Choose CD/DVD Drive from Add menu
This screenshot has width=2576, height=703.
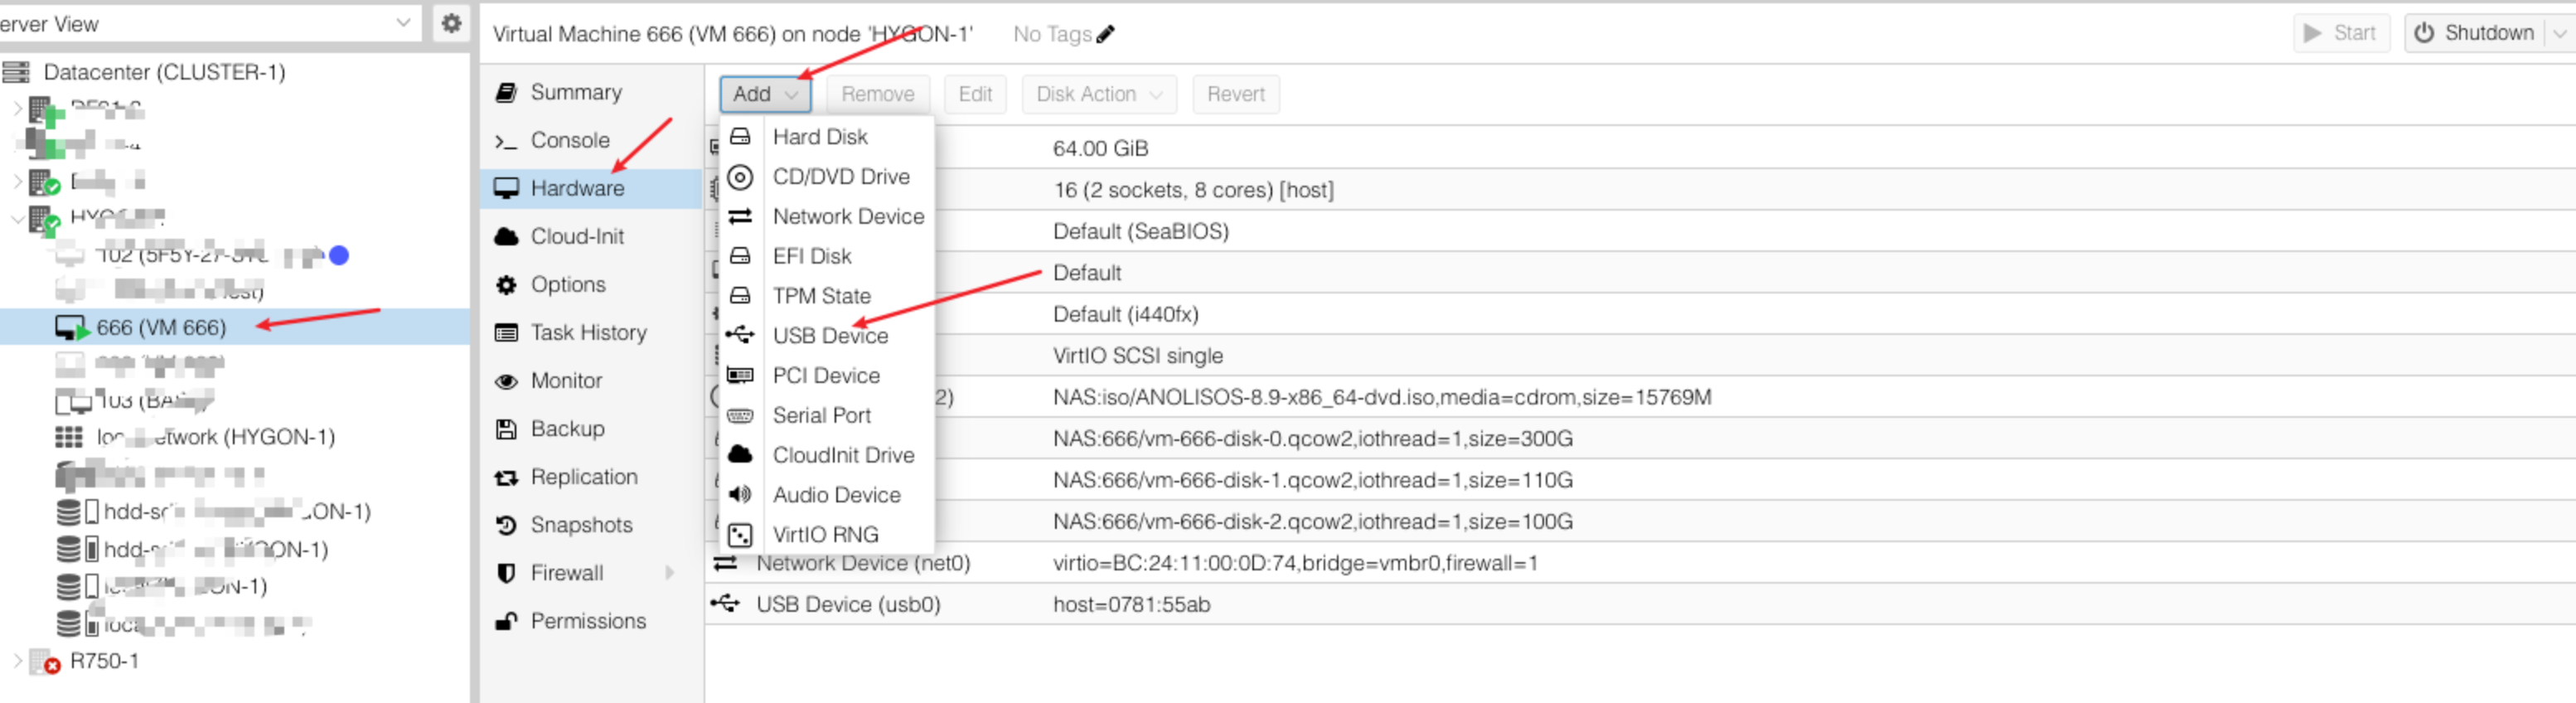tap(827, 176)
